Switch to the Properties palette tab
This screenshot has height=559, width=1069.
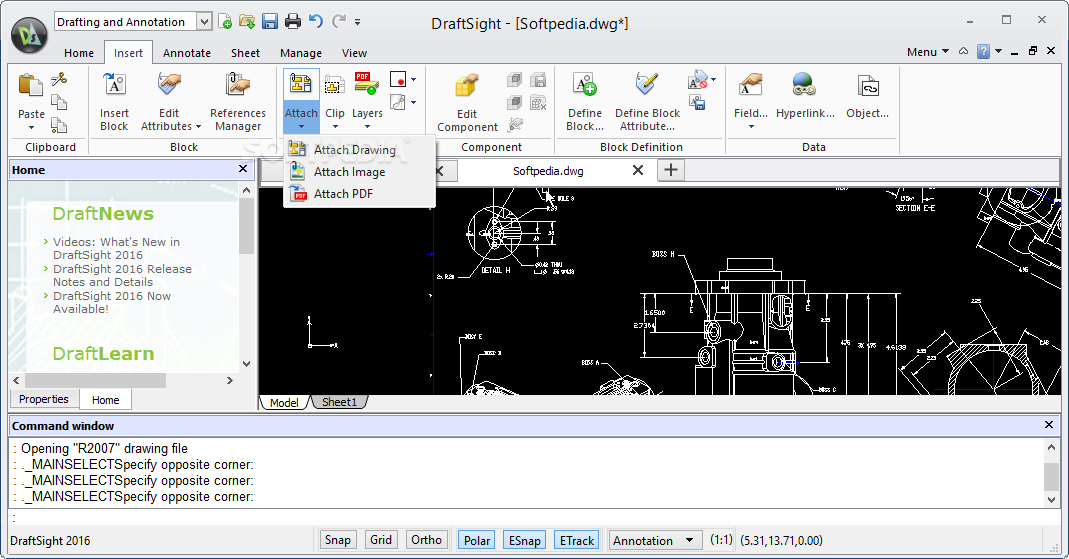point(44,399)
